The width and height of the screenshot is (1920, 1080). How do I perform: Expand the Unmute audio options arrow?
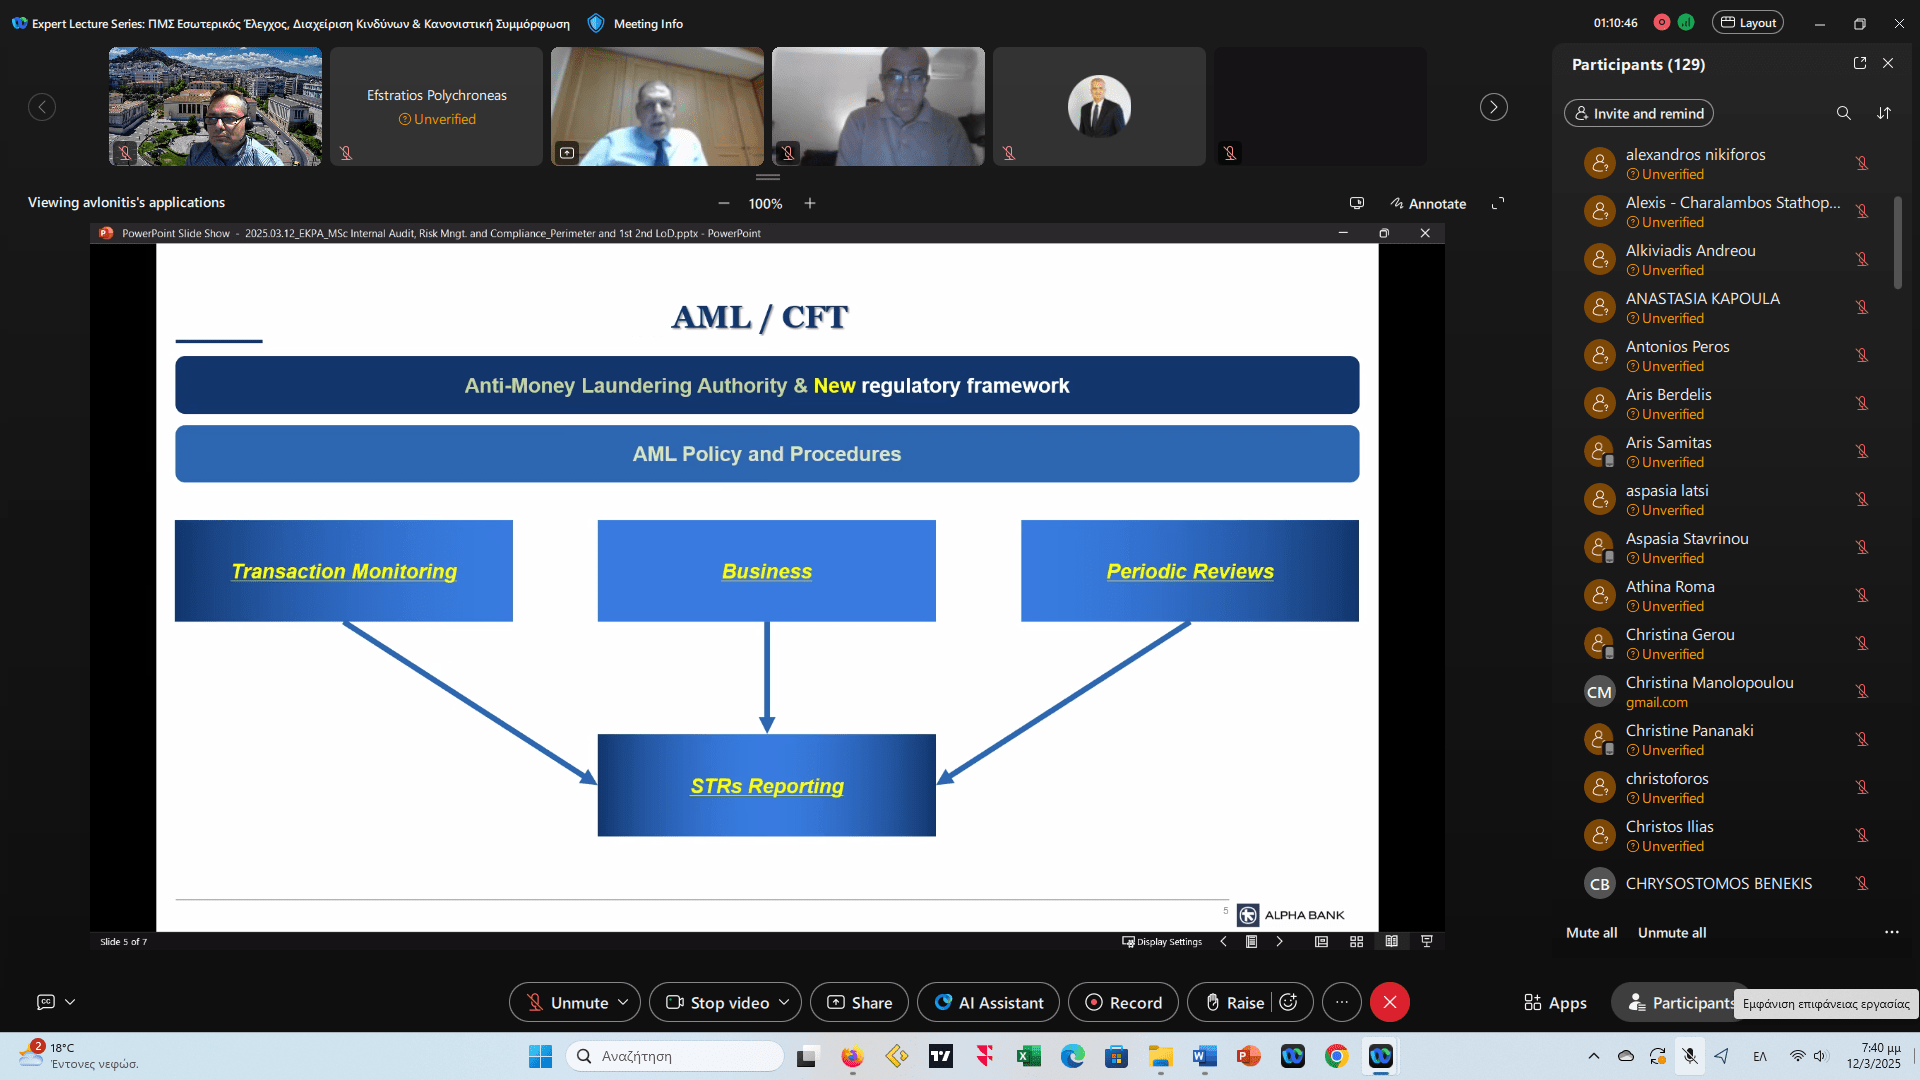(x=623, y=1002)
